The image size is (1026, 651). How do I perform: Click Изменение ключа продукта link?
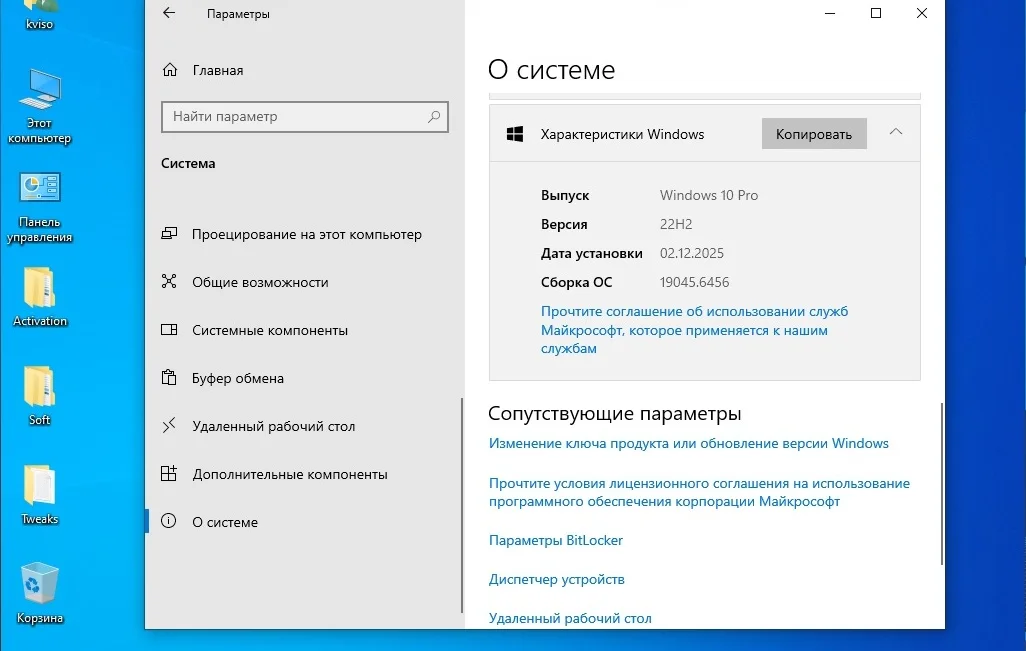click(x=688, y=443)
